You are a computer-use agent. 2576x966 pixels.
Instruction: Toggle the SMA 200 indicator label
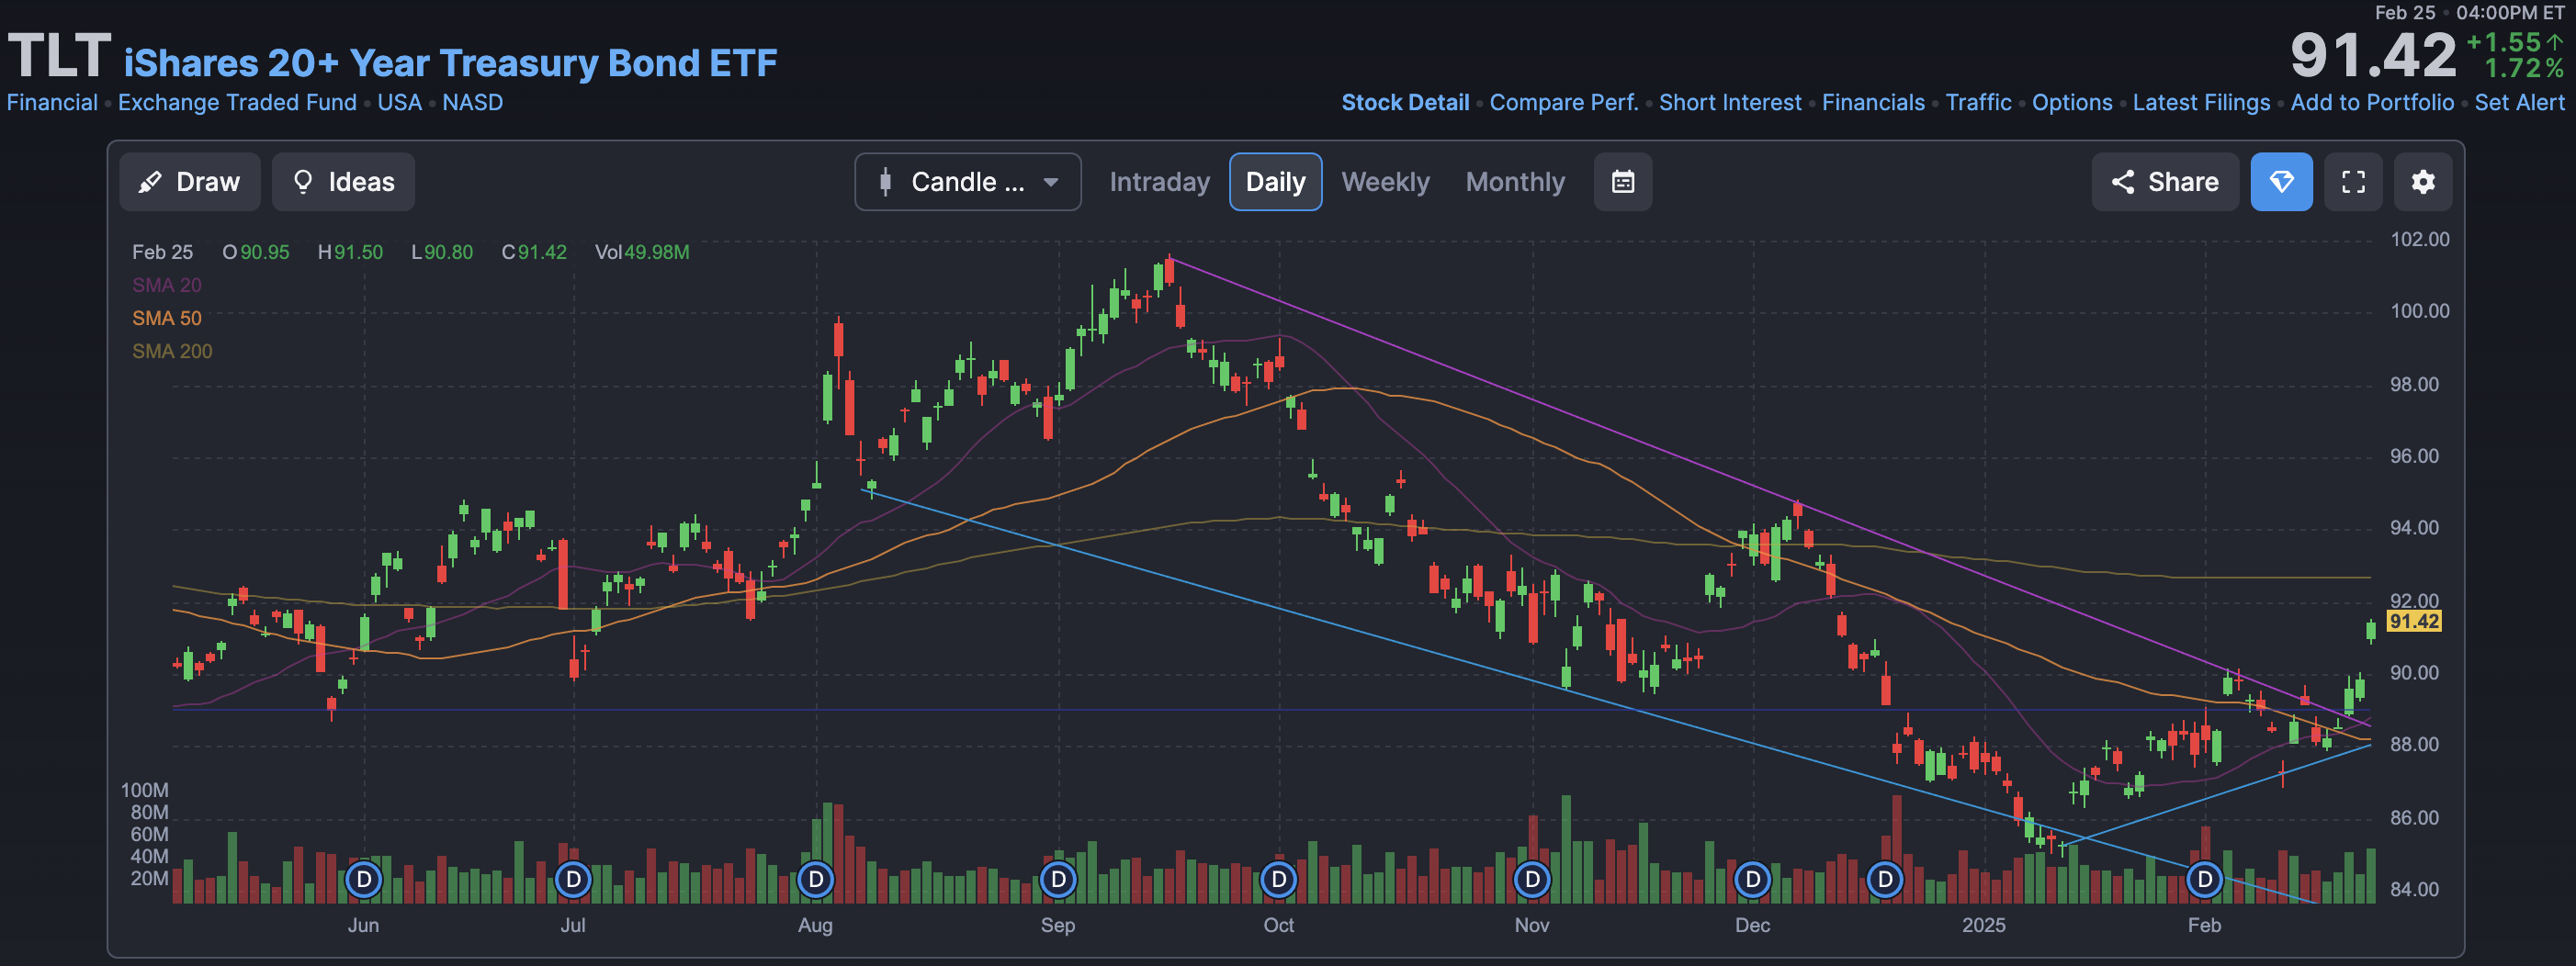[172, 351]
